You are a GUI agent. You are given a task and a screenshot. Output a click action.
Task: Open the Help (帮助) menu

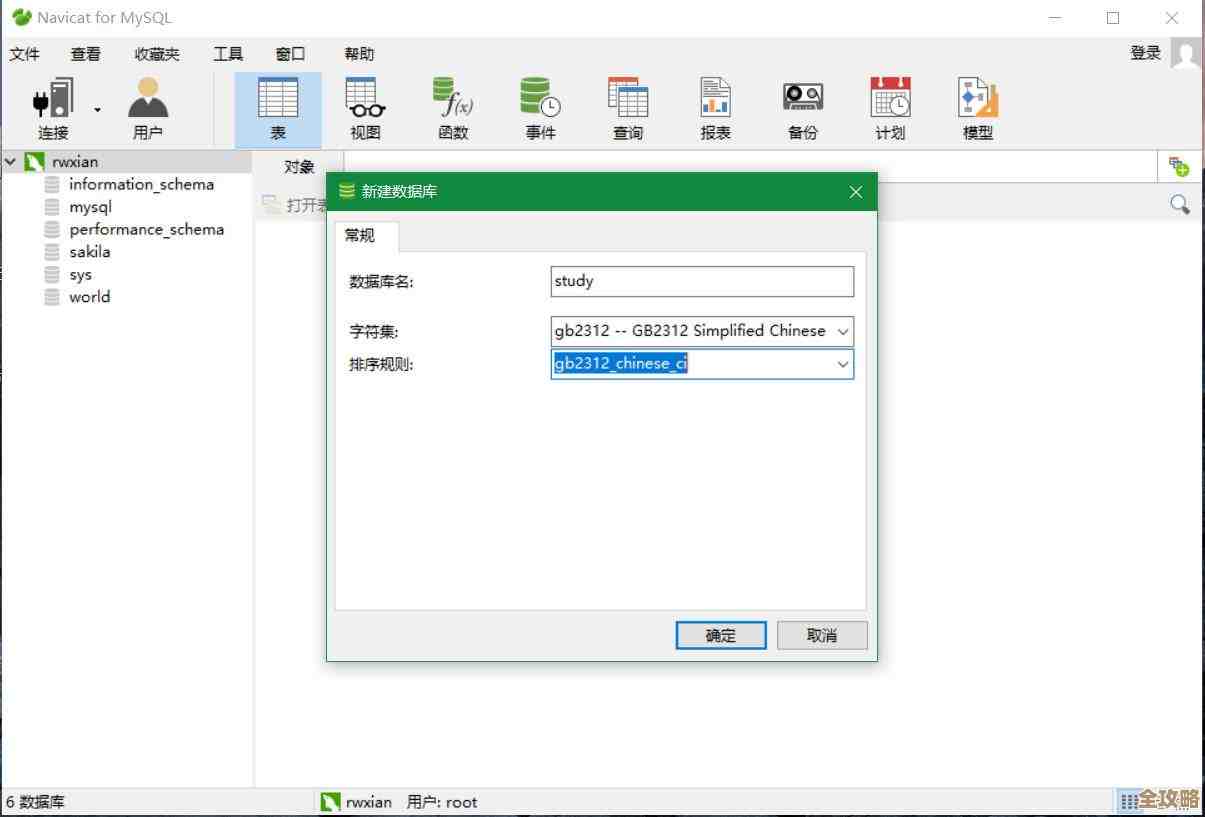[359, 54]
